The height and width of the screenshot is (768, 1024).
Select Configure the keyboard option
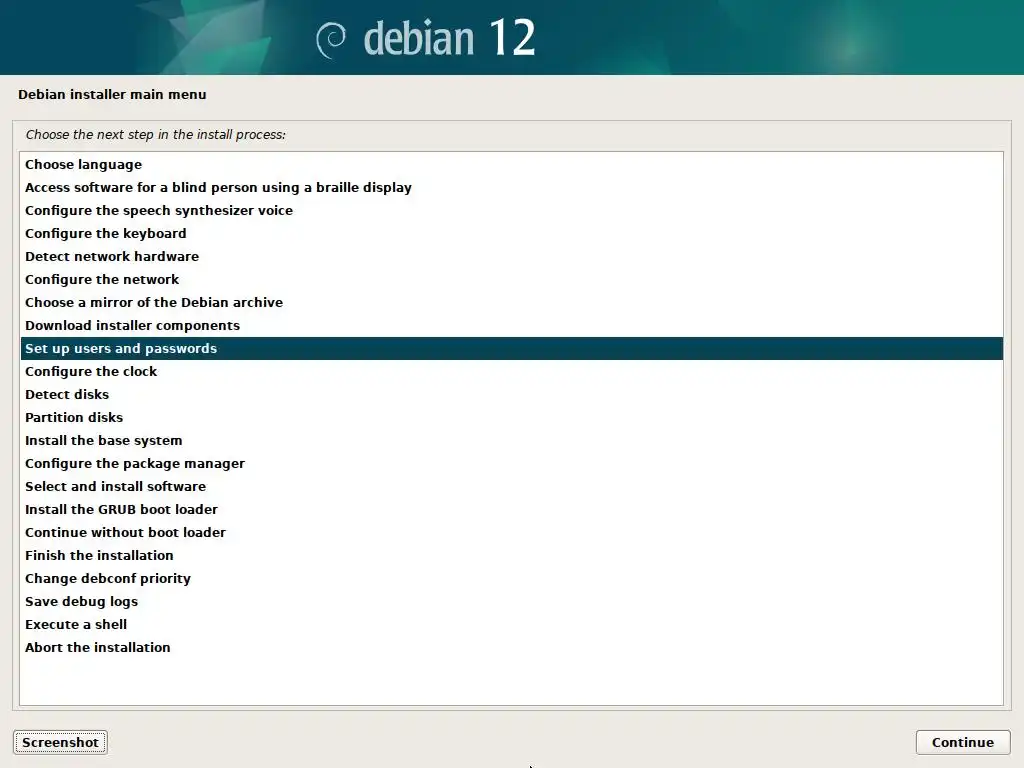[511, 233]
